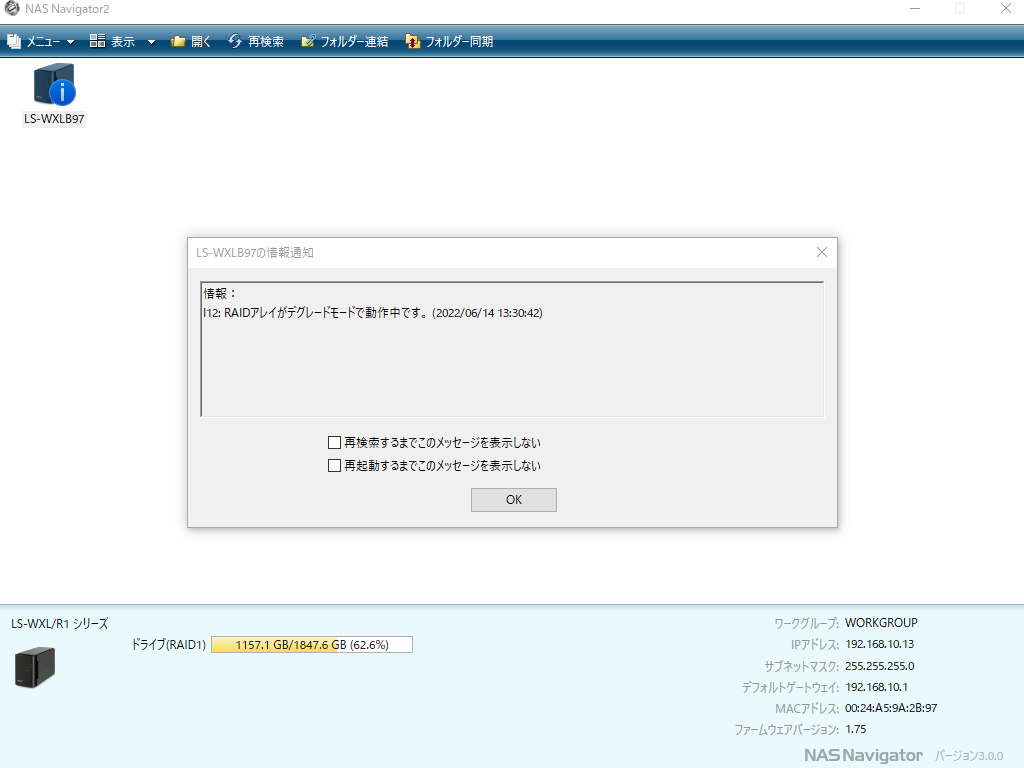The height and width of the screenshot is (768, 1024).
Task: Click the RAID1 drive usage bar
Action: [311, 645]
